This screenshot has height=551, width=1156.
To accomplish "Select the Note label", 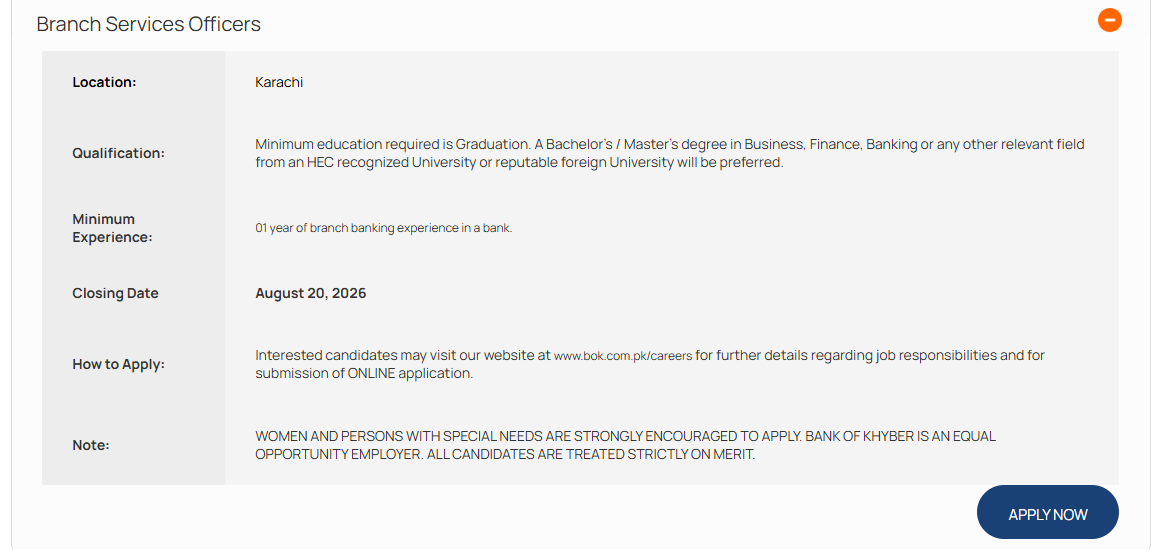I will click(x=91, y=446).
